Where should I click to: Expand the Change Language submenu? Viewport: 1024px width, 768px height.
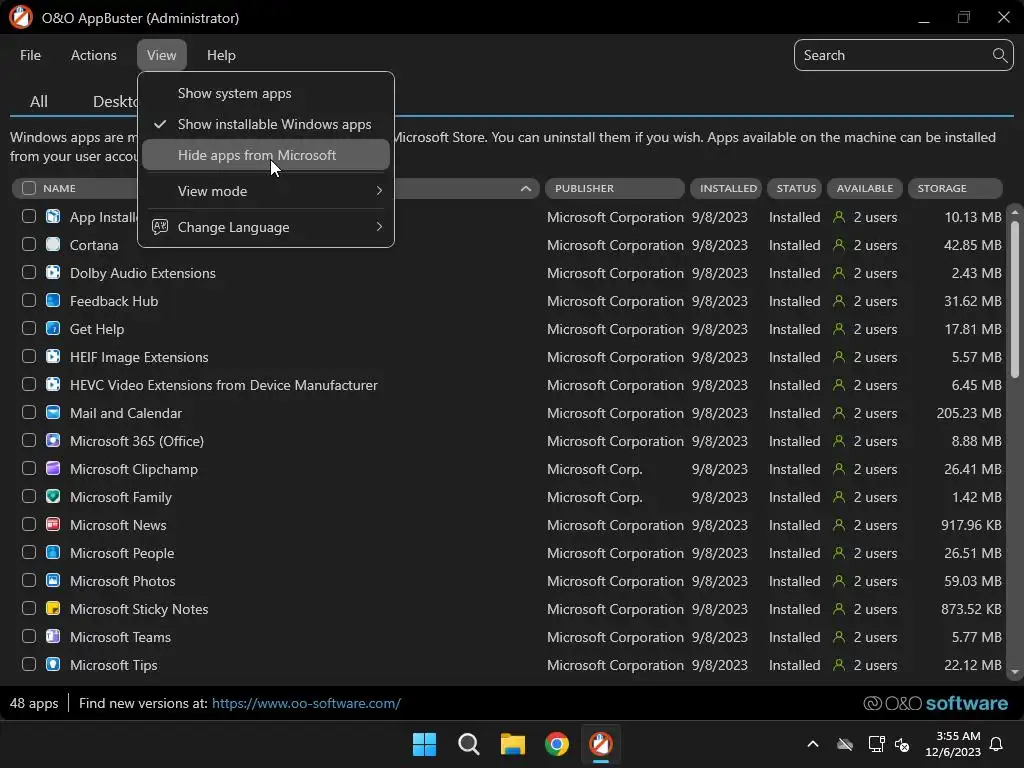click(x=266, y=227)
